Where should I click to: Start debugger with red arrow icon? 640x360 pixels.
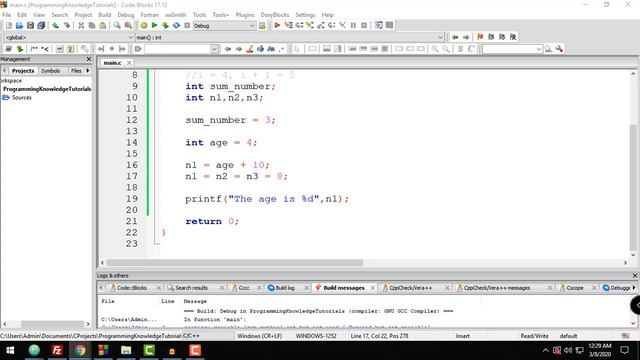coord(277,25)
